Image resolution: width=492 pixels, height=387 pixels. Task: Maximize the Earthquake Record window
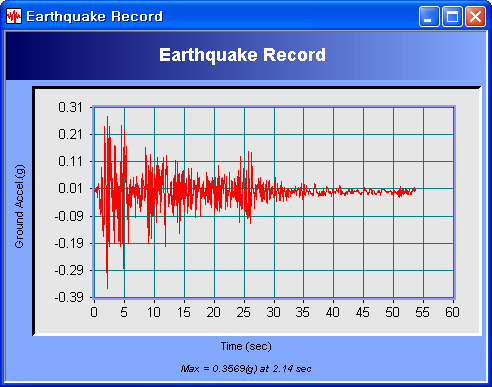coord(452,16)
